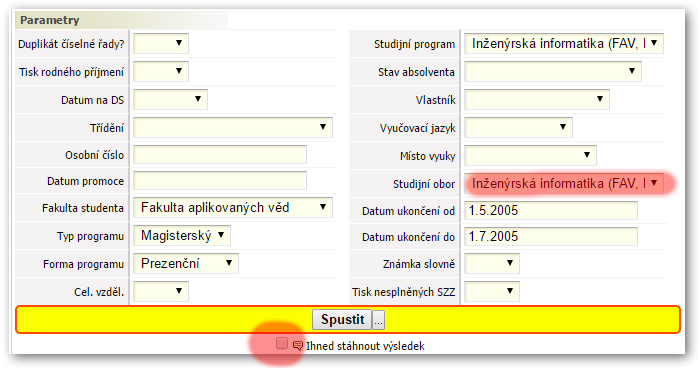Expand the Datum na DS dropdown
699x368 pixels.
click(x=170, y=99)
